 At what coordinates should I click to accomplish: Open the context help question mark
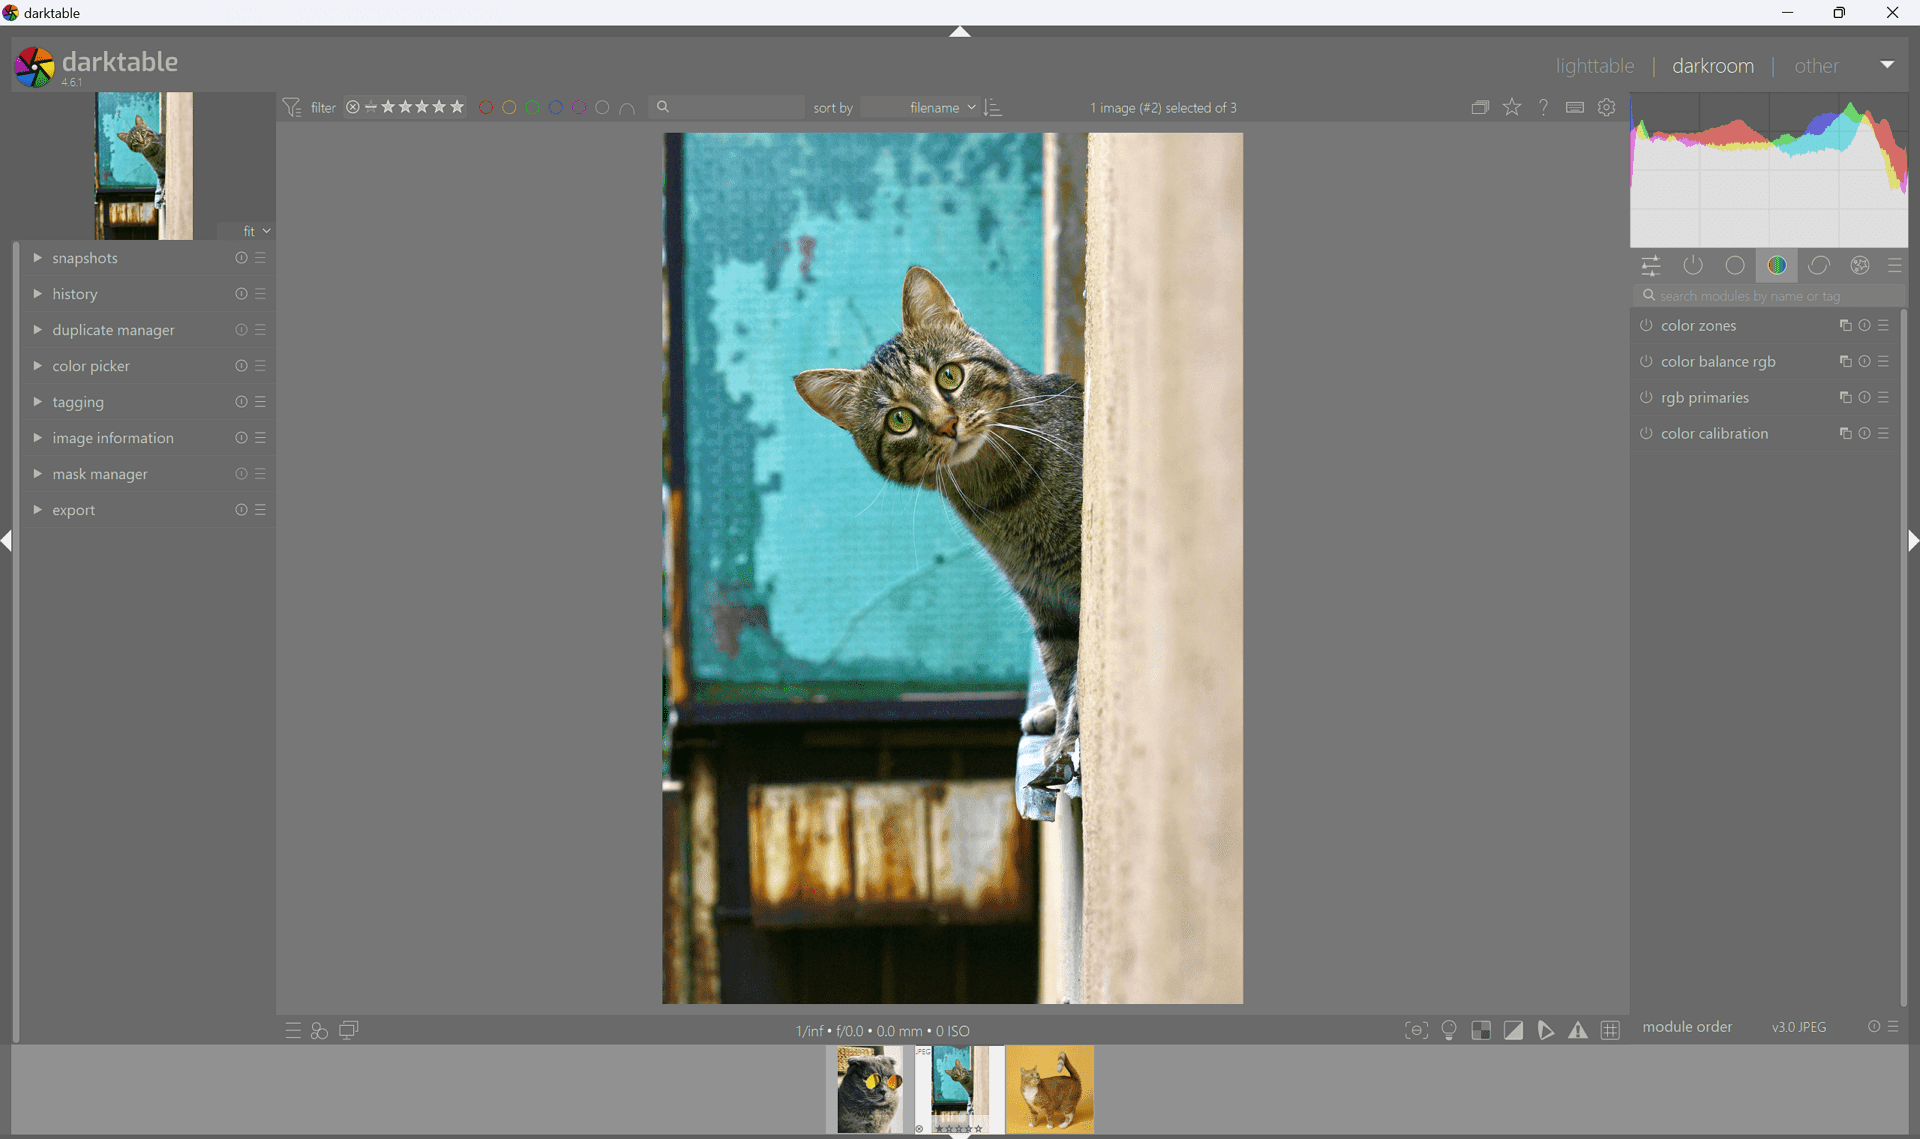coord(1544,107)
